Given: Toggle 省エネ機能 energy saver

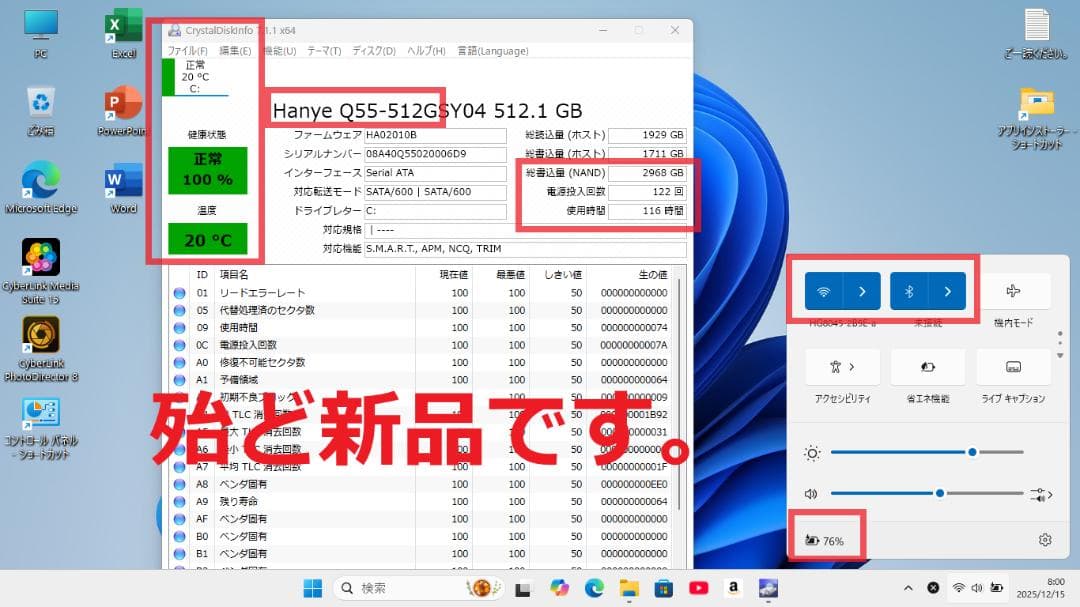Looking at the screenshot, I should [928, 367].
